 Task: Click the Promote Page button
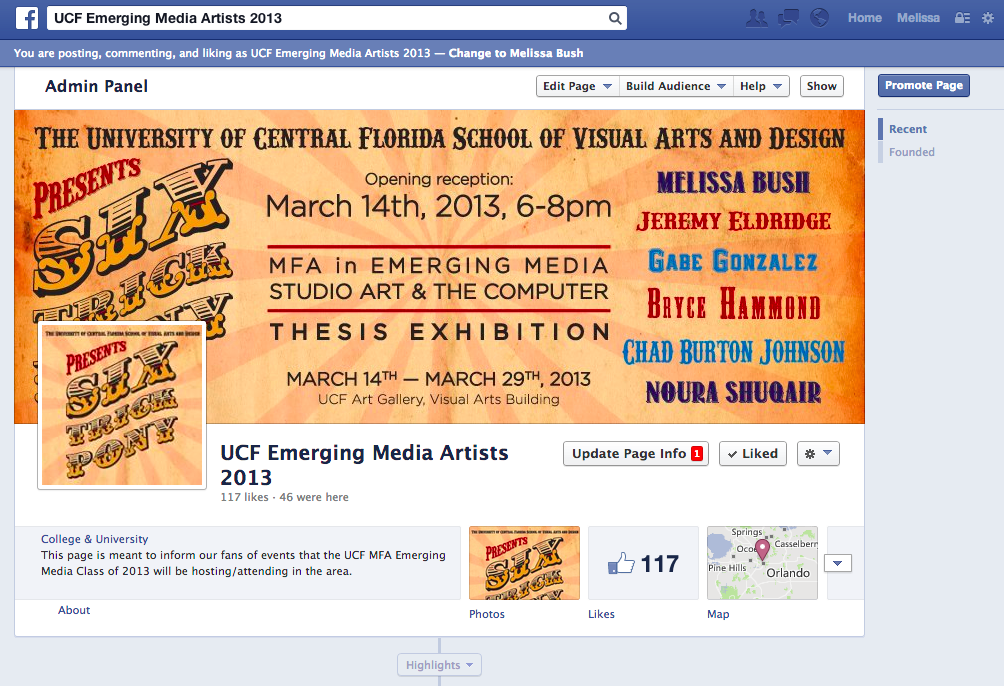(x=923, y=85)
